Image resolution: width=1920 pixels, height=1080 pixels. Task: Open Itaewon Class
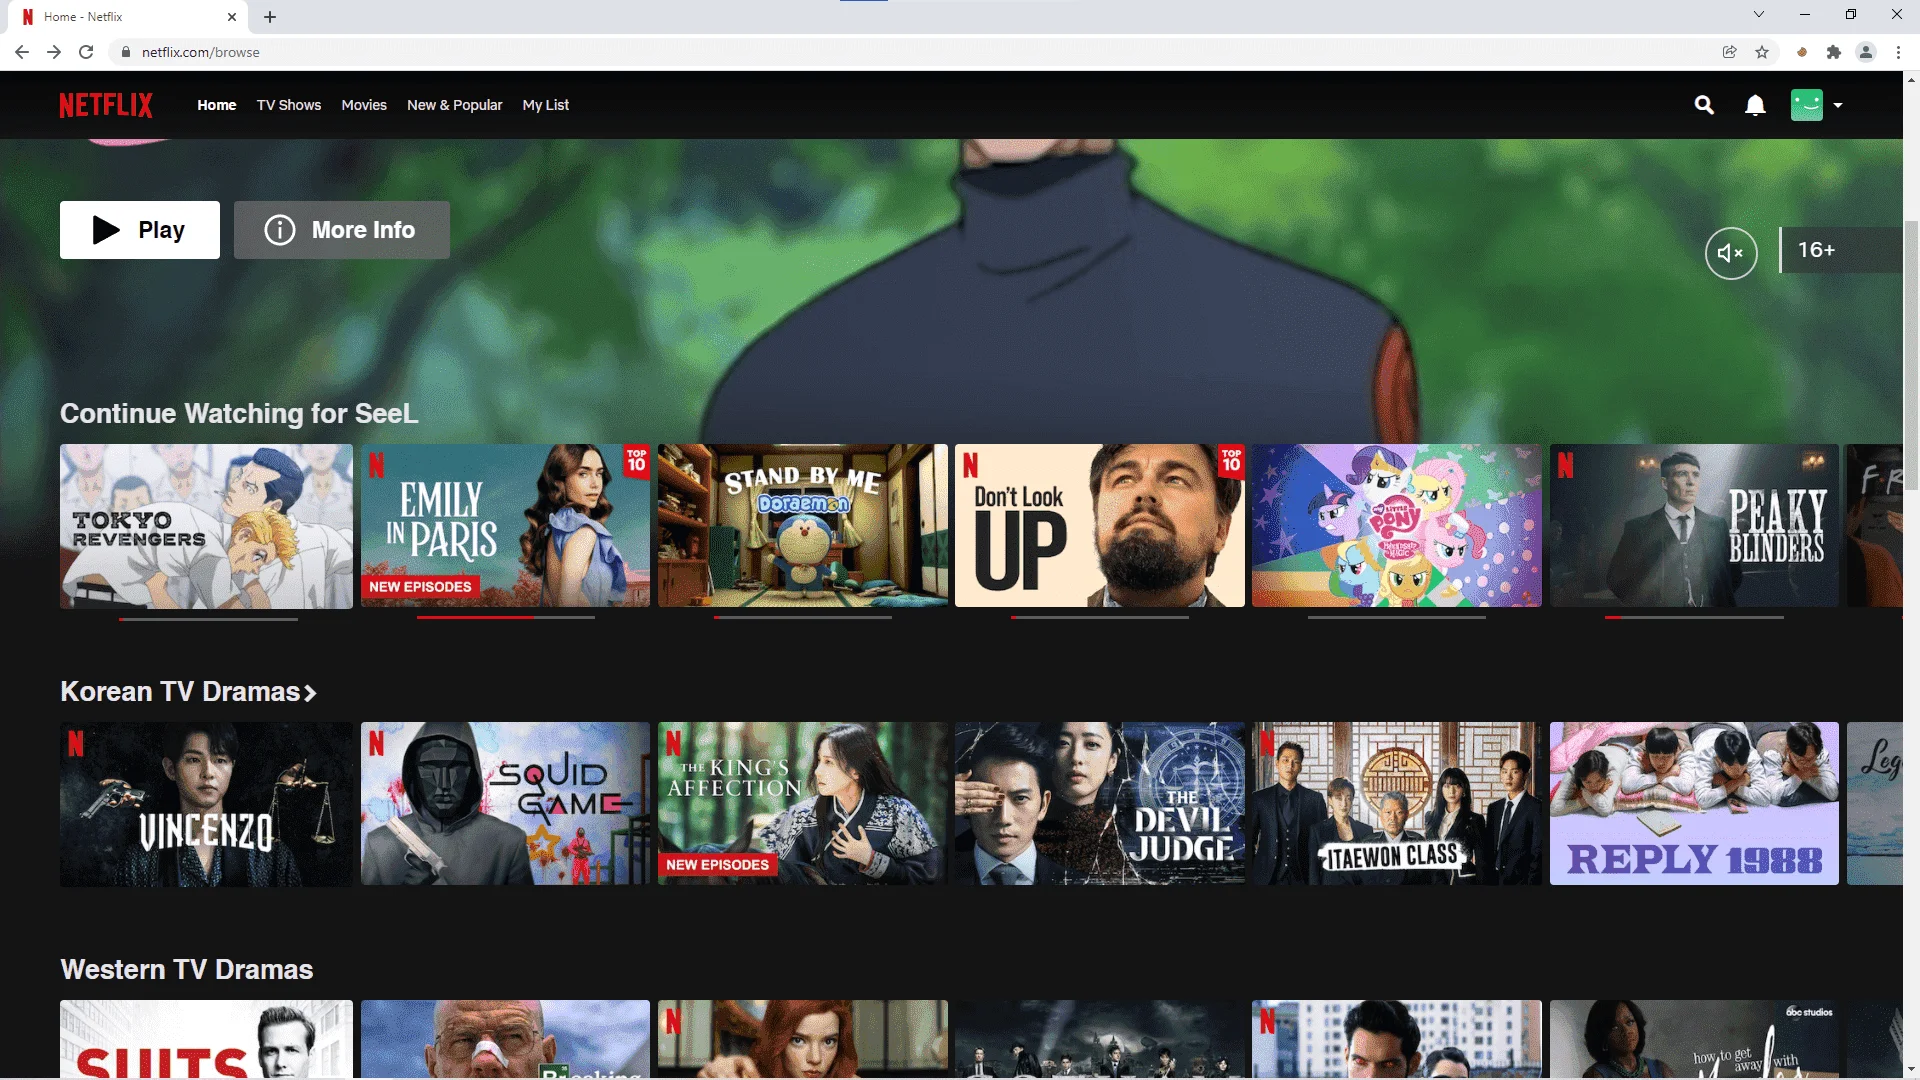(1397, 804)
